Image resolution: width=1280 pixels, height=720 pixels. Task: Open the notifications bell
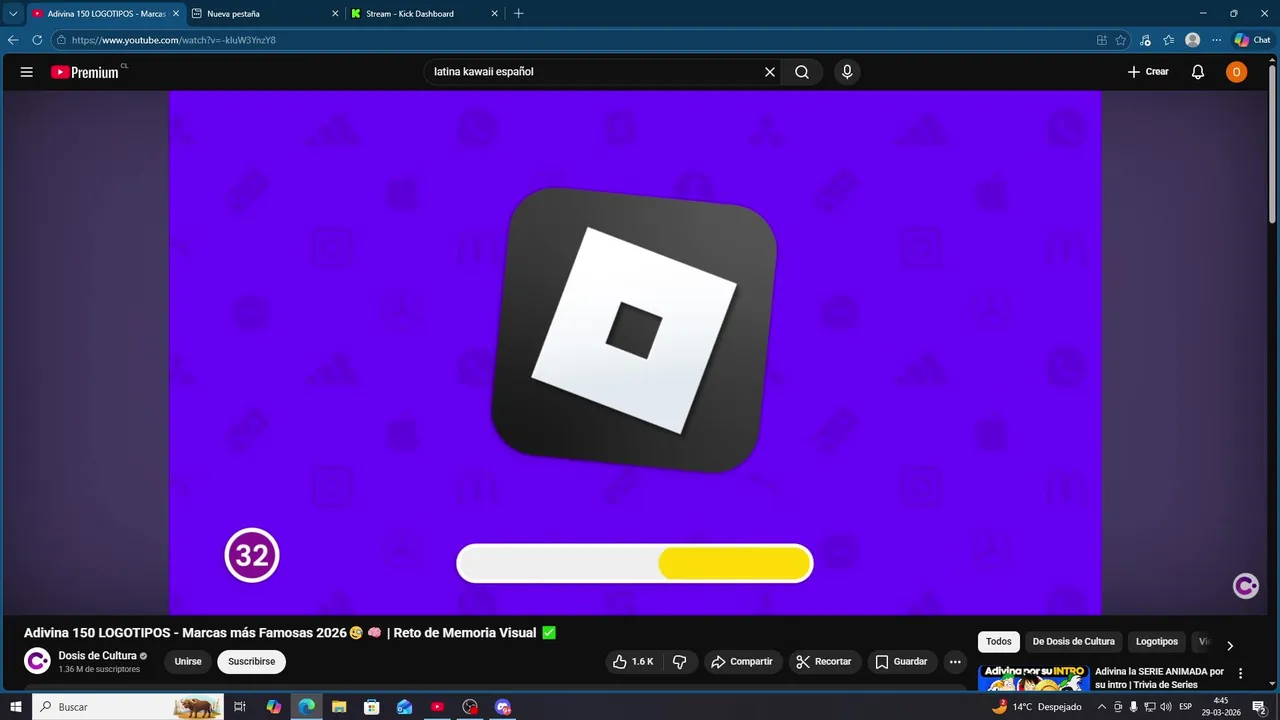[1198, 72]
